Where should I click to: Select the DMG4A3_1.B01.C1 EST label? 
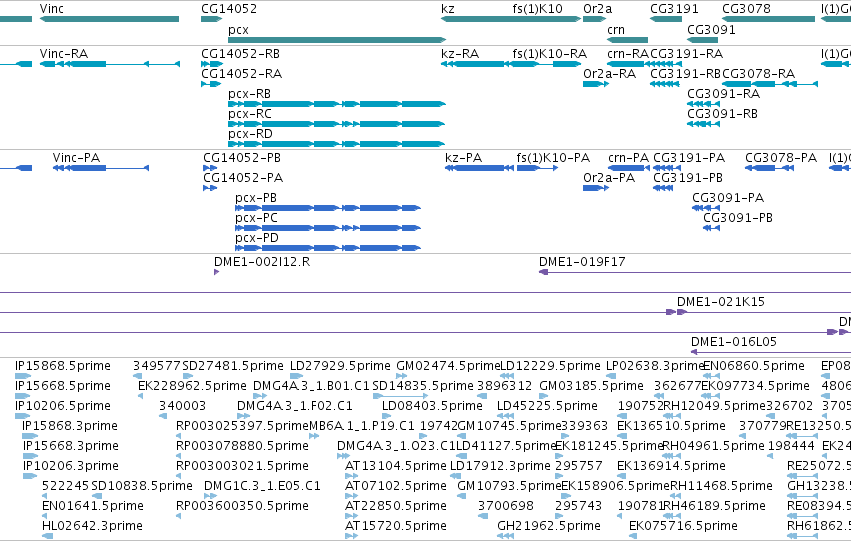tap(311, 386)
